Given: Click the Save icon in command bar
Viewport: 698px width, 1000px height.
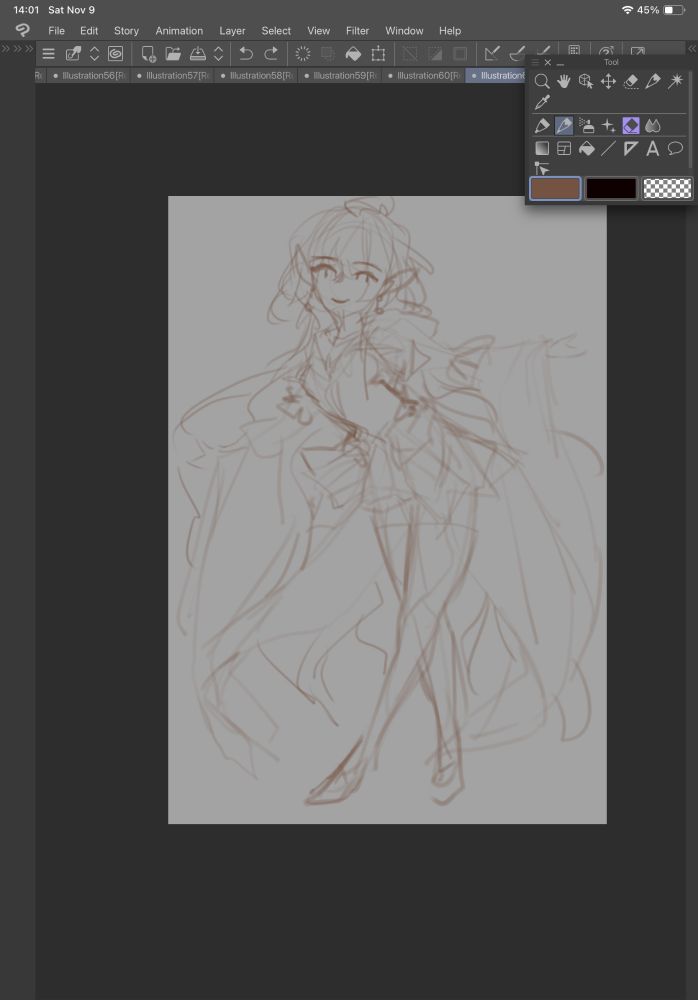Looking at the screenshot, I should coord(198,54).
